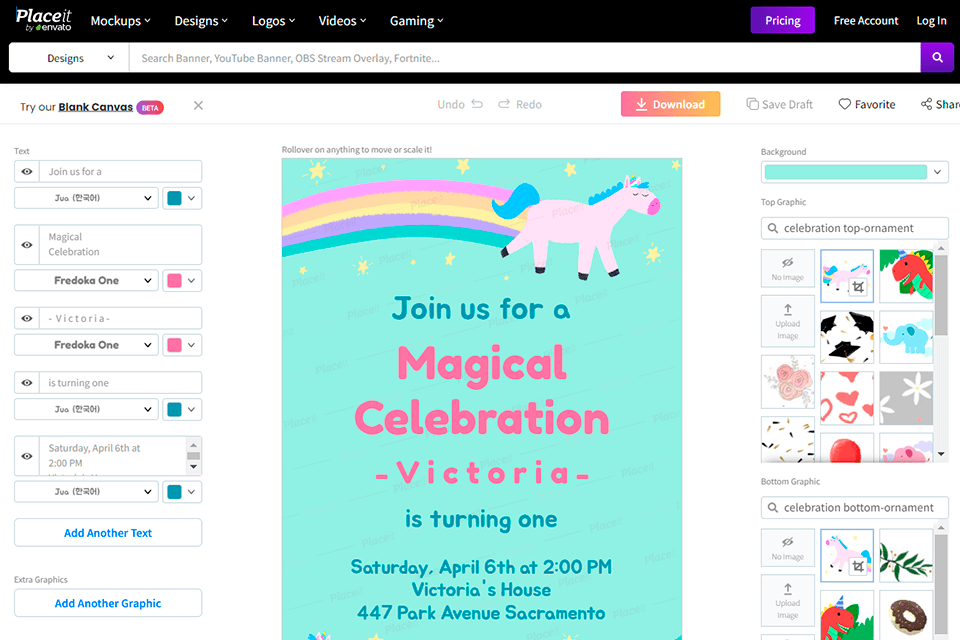The height and width of the screenshot is (640, 960).
Task: Choose the green dinosaur top graphic
Action: (x=906, y=275)
